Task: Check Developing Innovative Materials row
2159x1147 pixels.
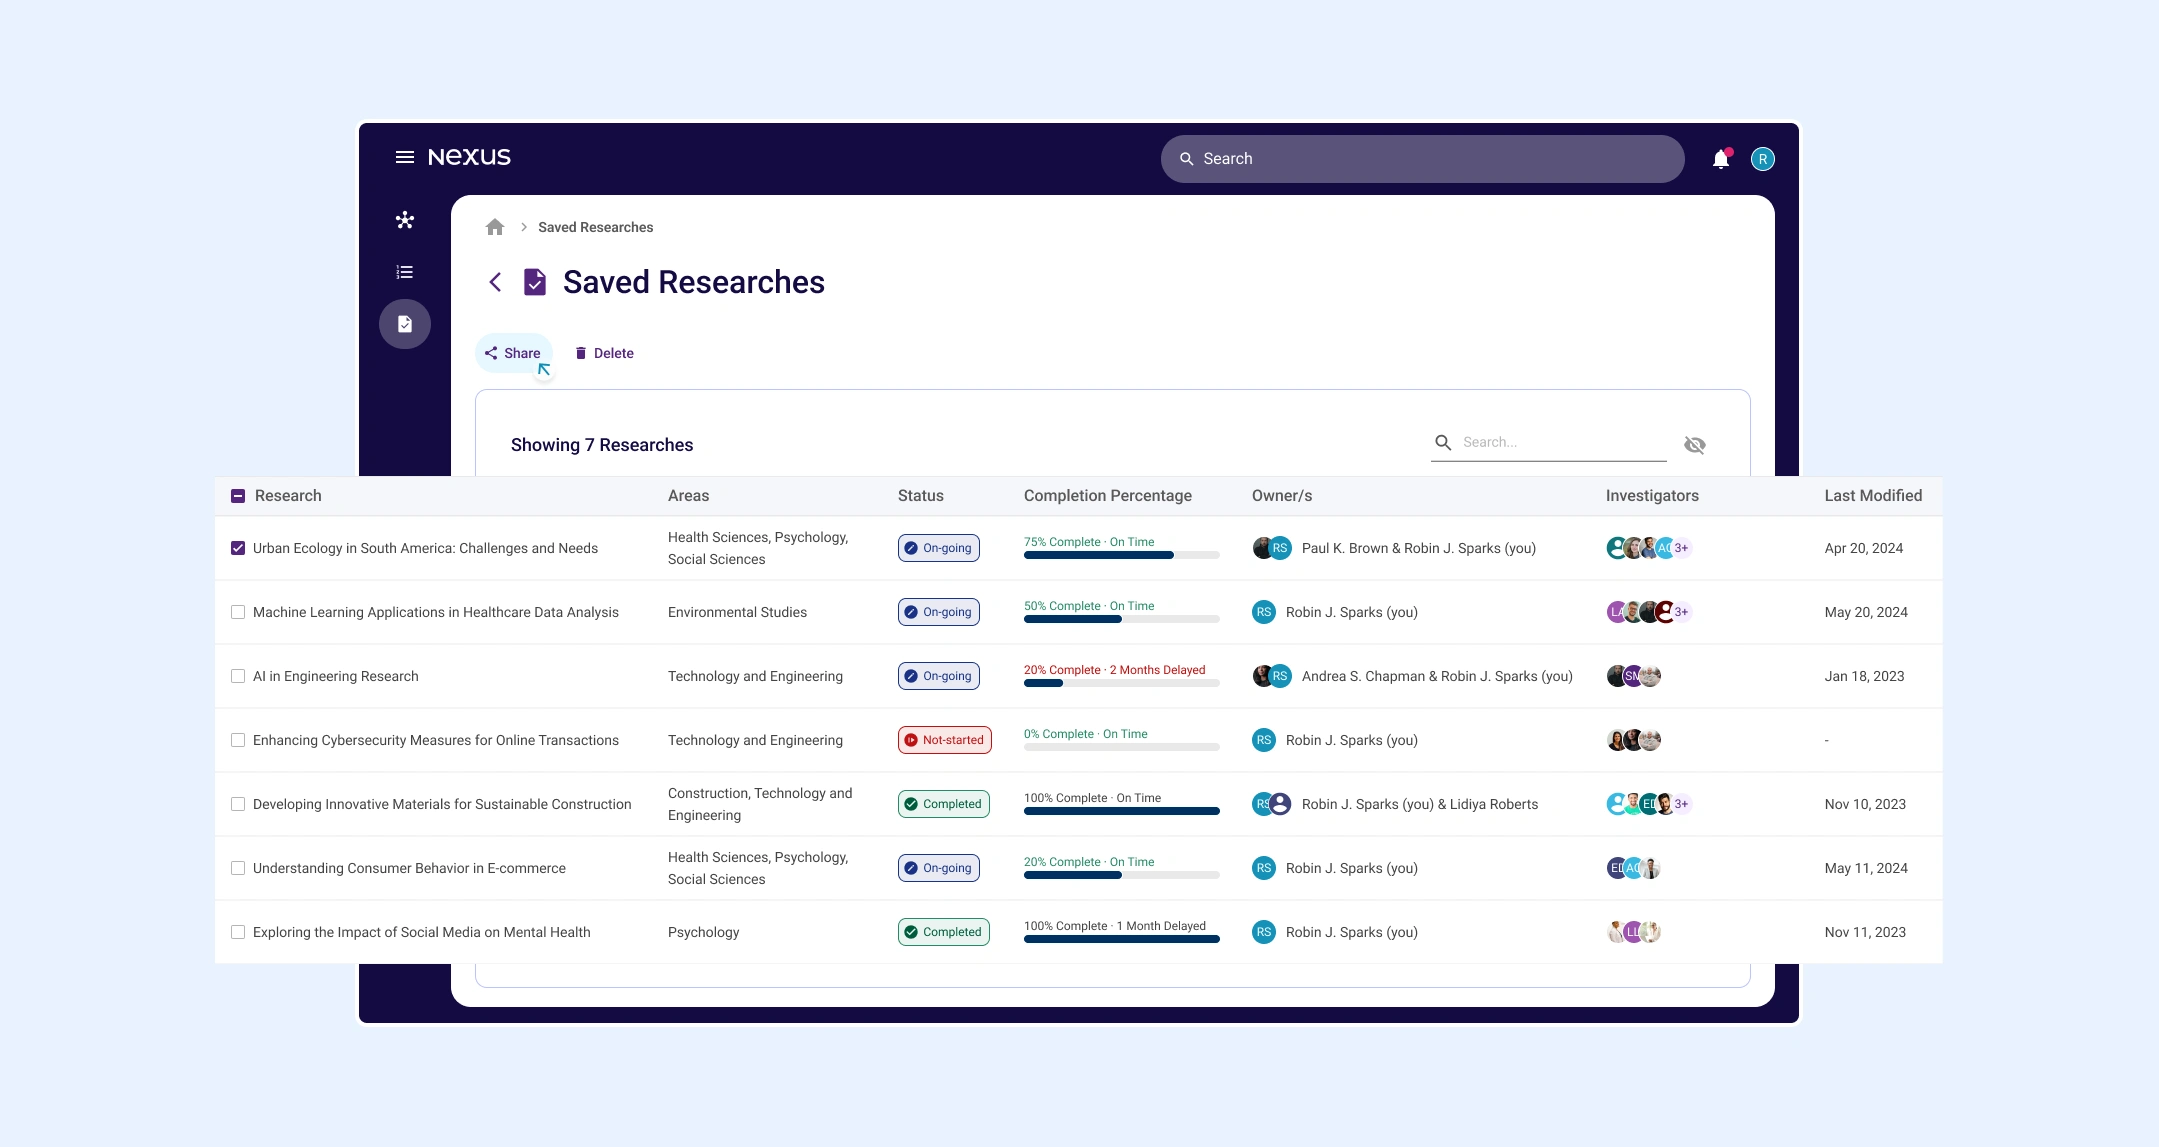Action: (238, 804)
